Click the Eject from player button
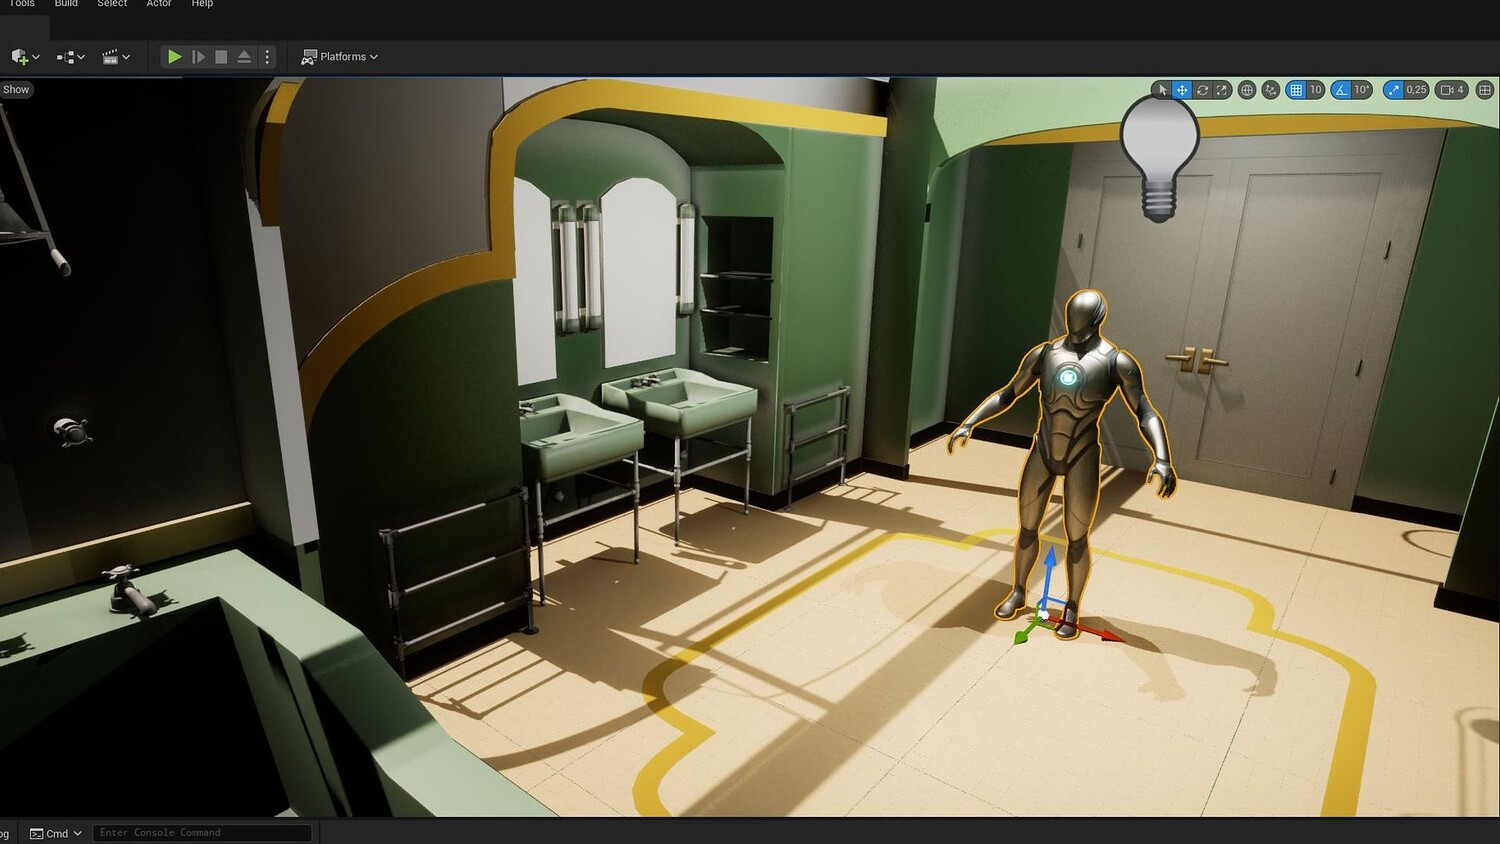This screenshot has width=1500, height=844. point(244,57)
